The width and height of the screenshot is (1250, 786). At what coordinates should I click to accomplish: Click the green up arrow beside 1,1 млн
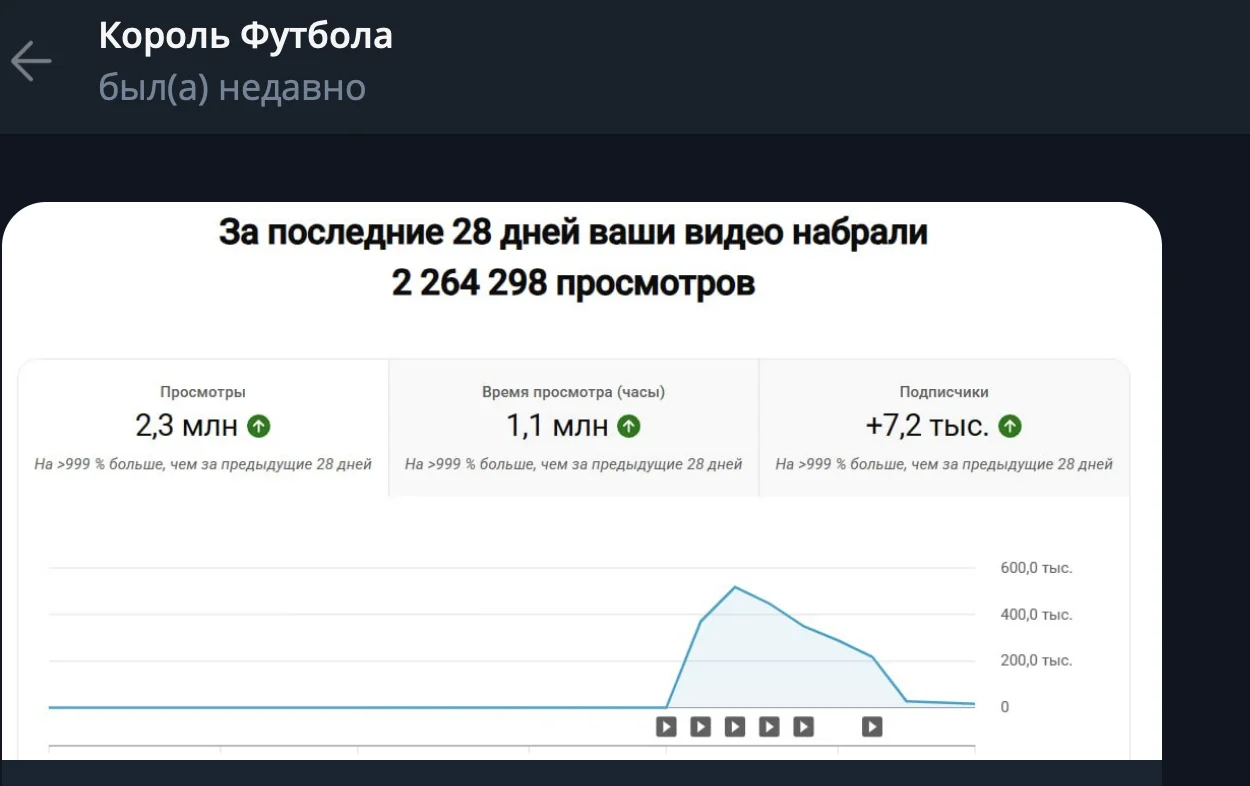(x=629, y=427)
